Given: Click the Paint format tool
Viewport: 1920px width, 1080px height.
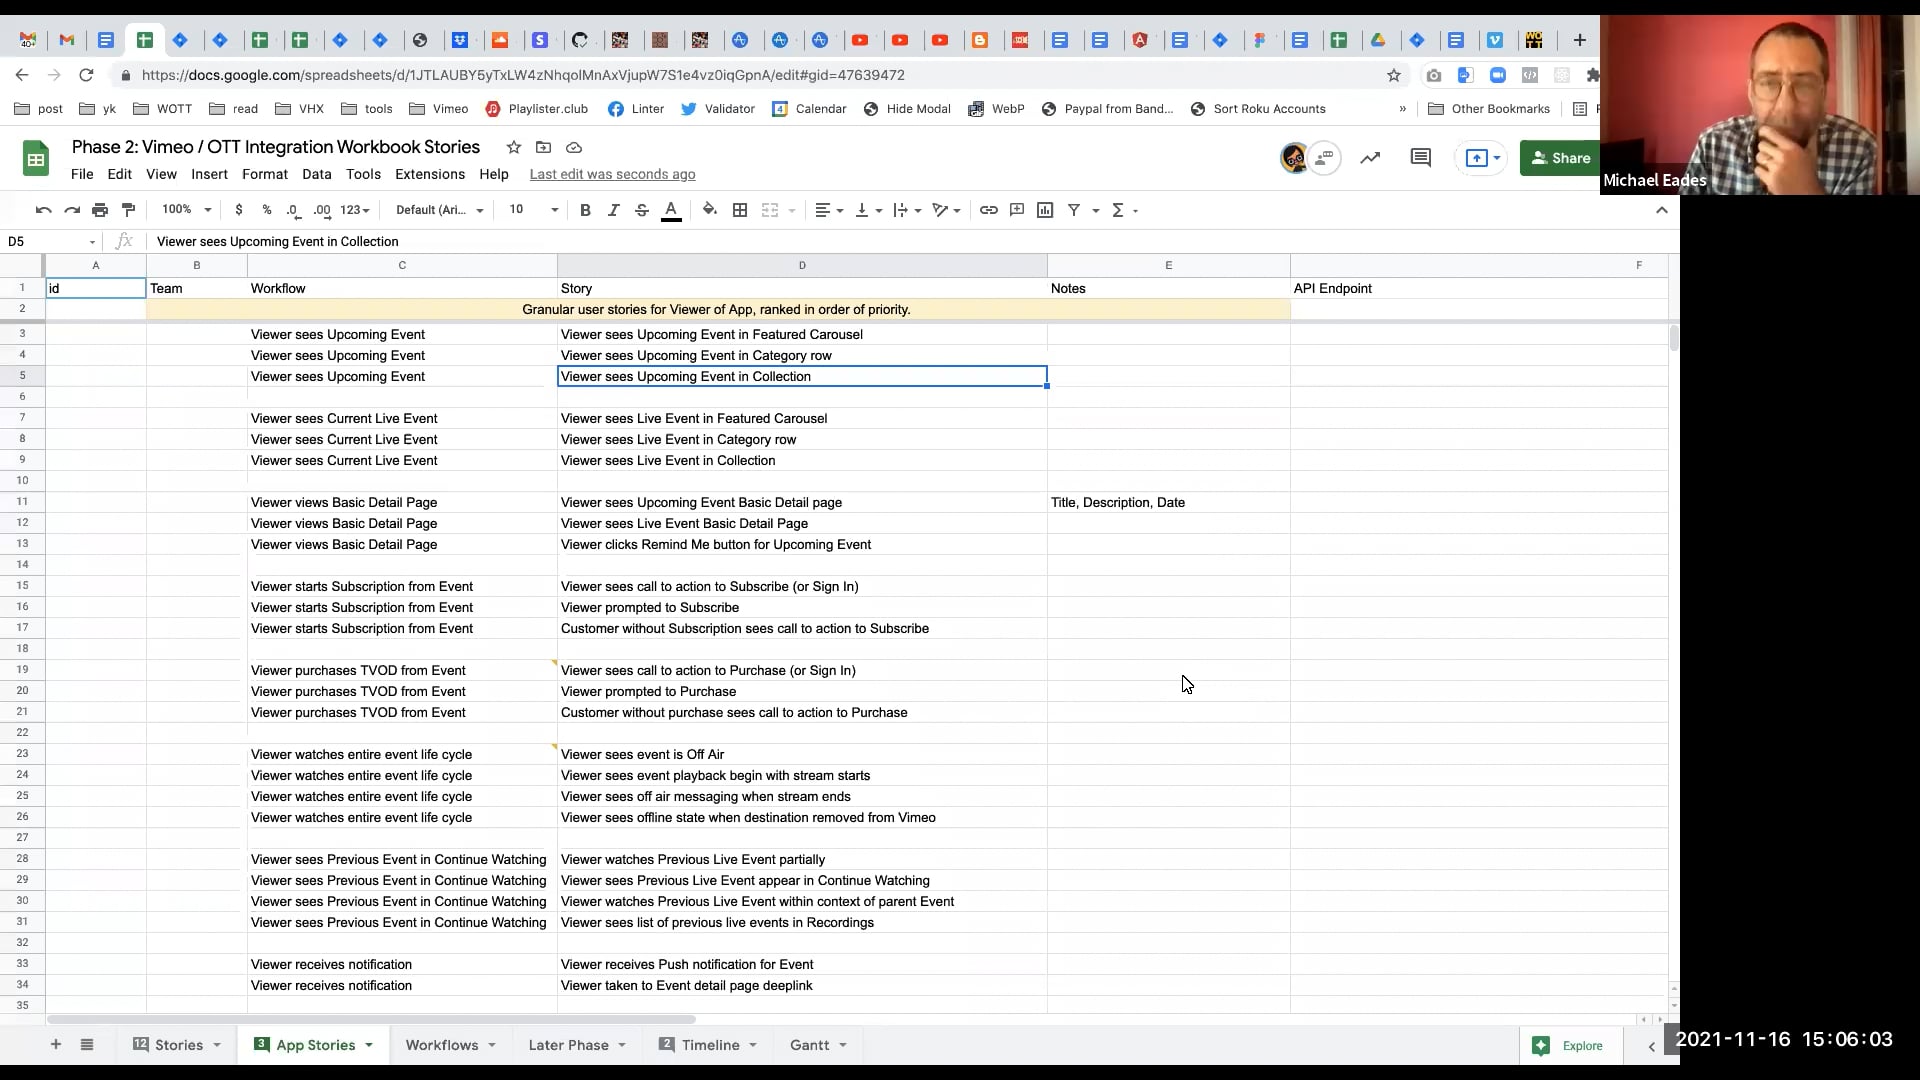Looking at the screenshot, I should (128, 210).
